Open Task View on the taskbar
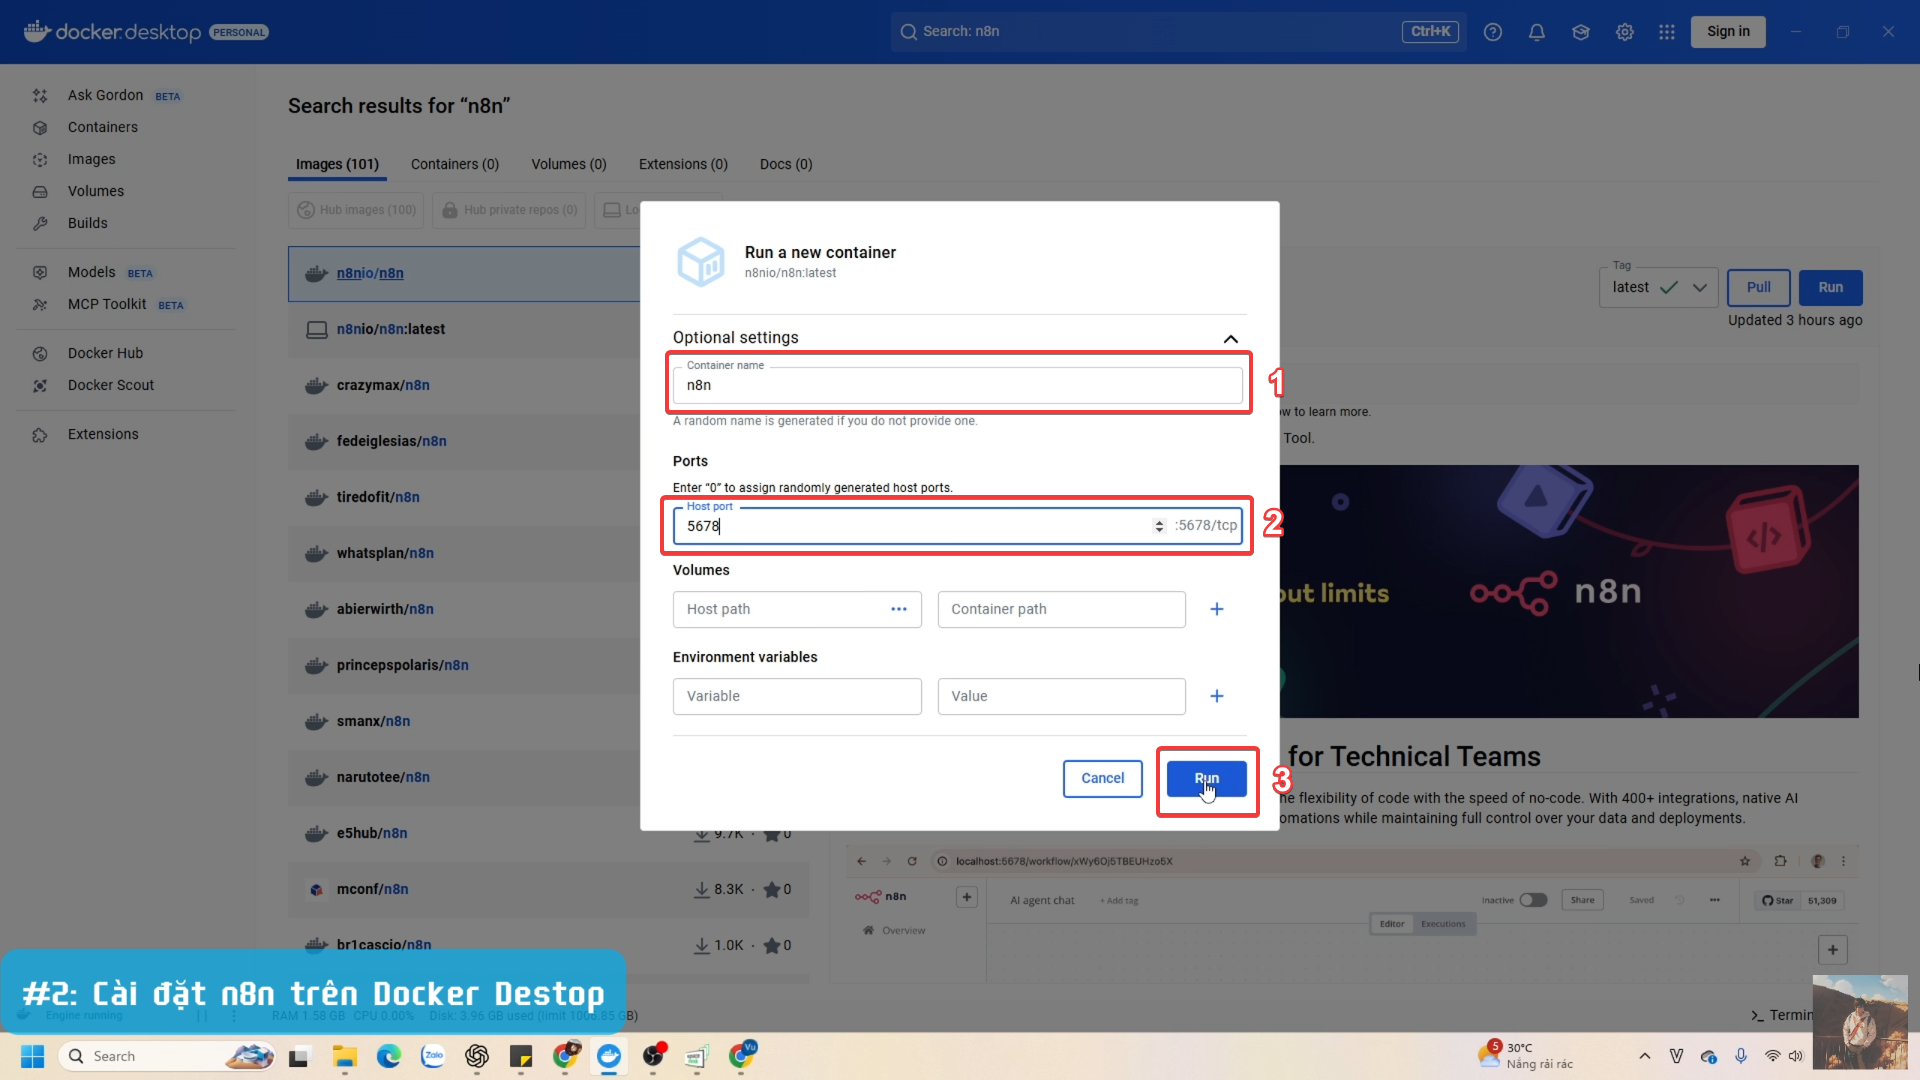This screenshot has width=1920, height=1080. (x=299, y=1056)
